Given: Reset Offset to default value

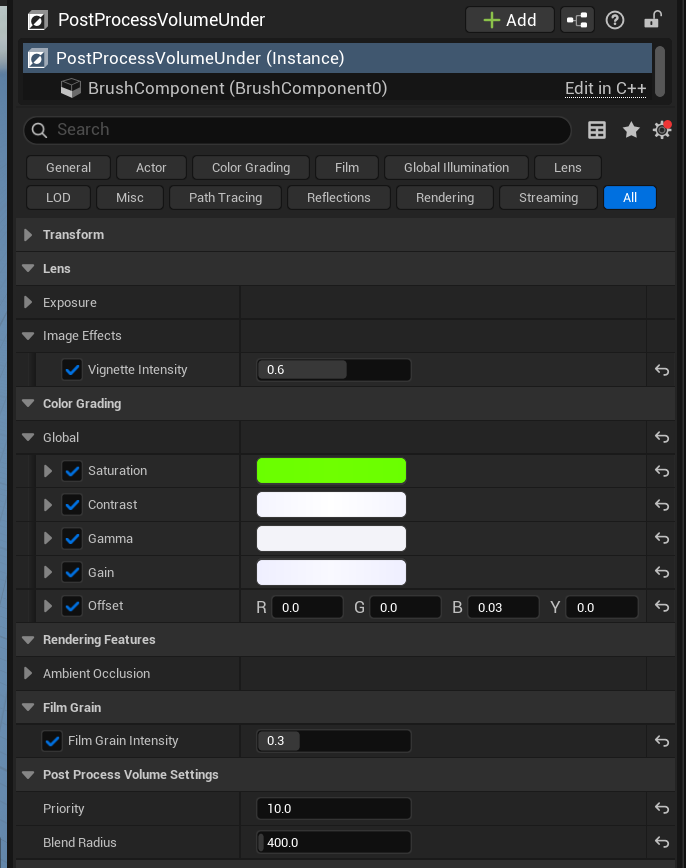Looking at the screenshot, I should [x=662, y=606].
